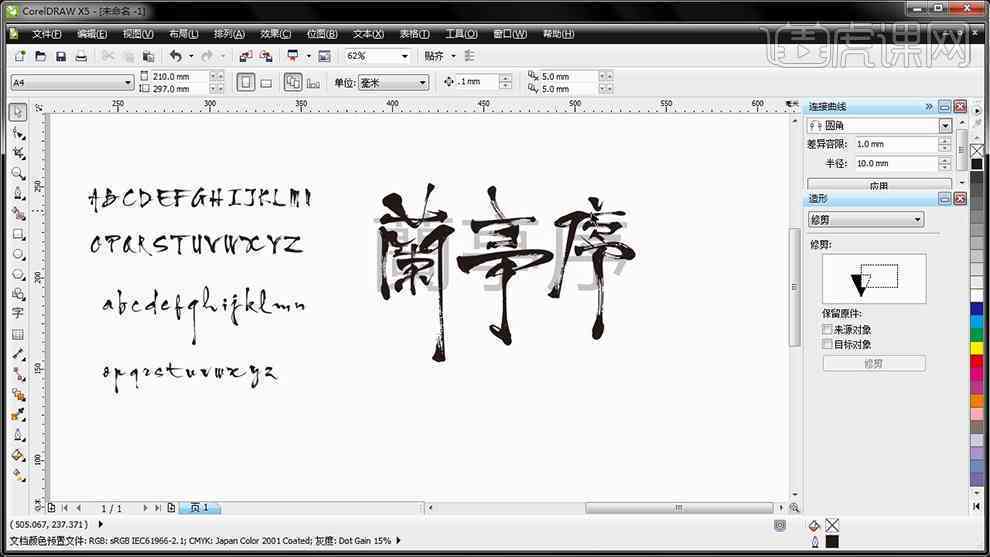Image resolution: width=990 pixels, height=557 pixels.
Task: Click the 修剪 trim button
Action: point(874,363)
